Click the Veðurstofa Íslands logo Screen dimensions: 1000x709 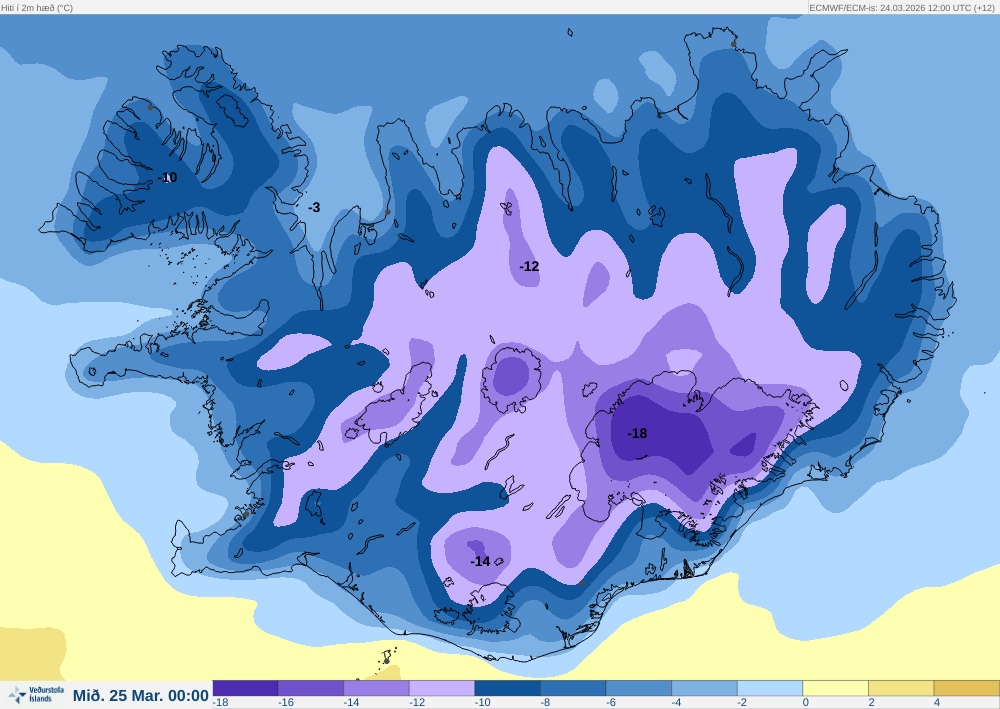coord(37,694)
